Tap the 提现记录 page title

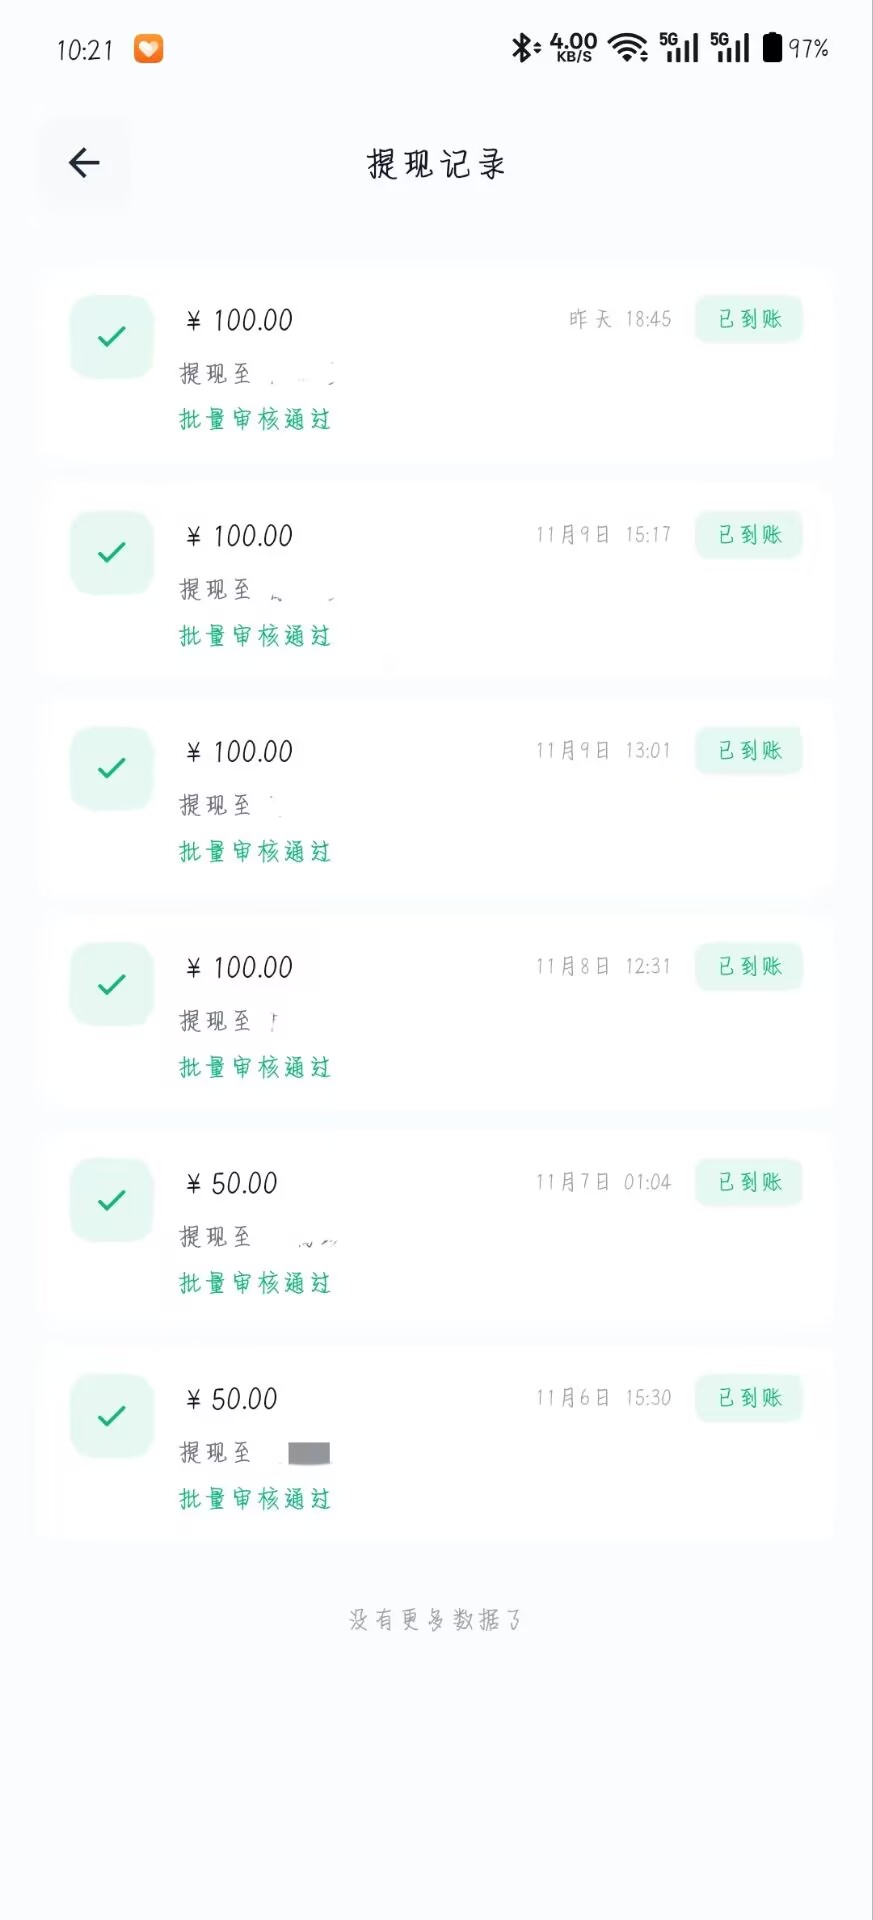pos(436,164)
